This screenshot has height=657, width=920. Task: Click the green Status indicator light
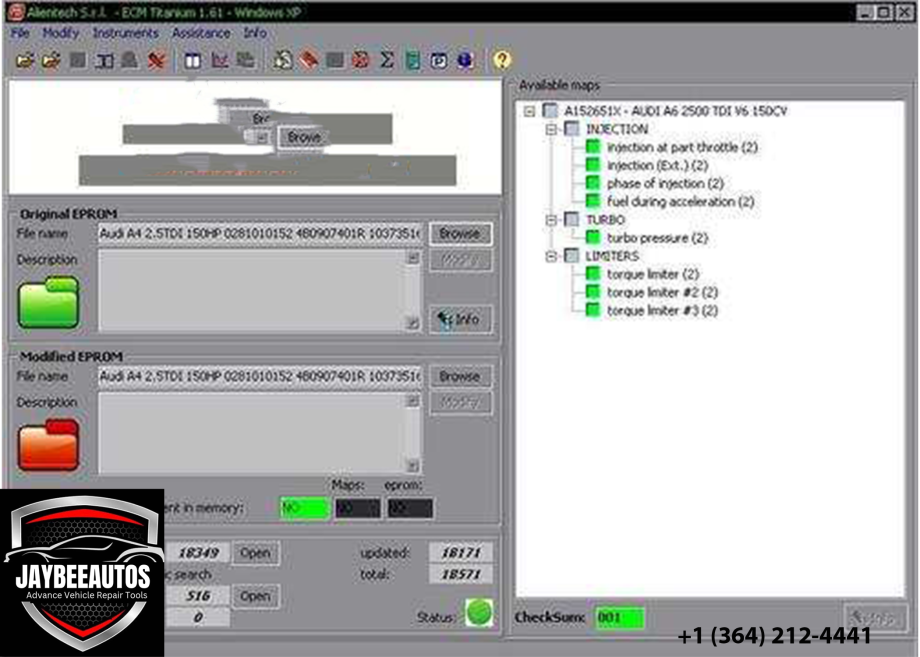coord(479,612)
